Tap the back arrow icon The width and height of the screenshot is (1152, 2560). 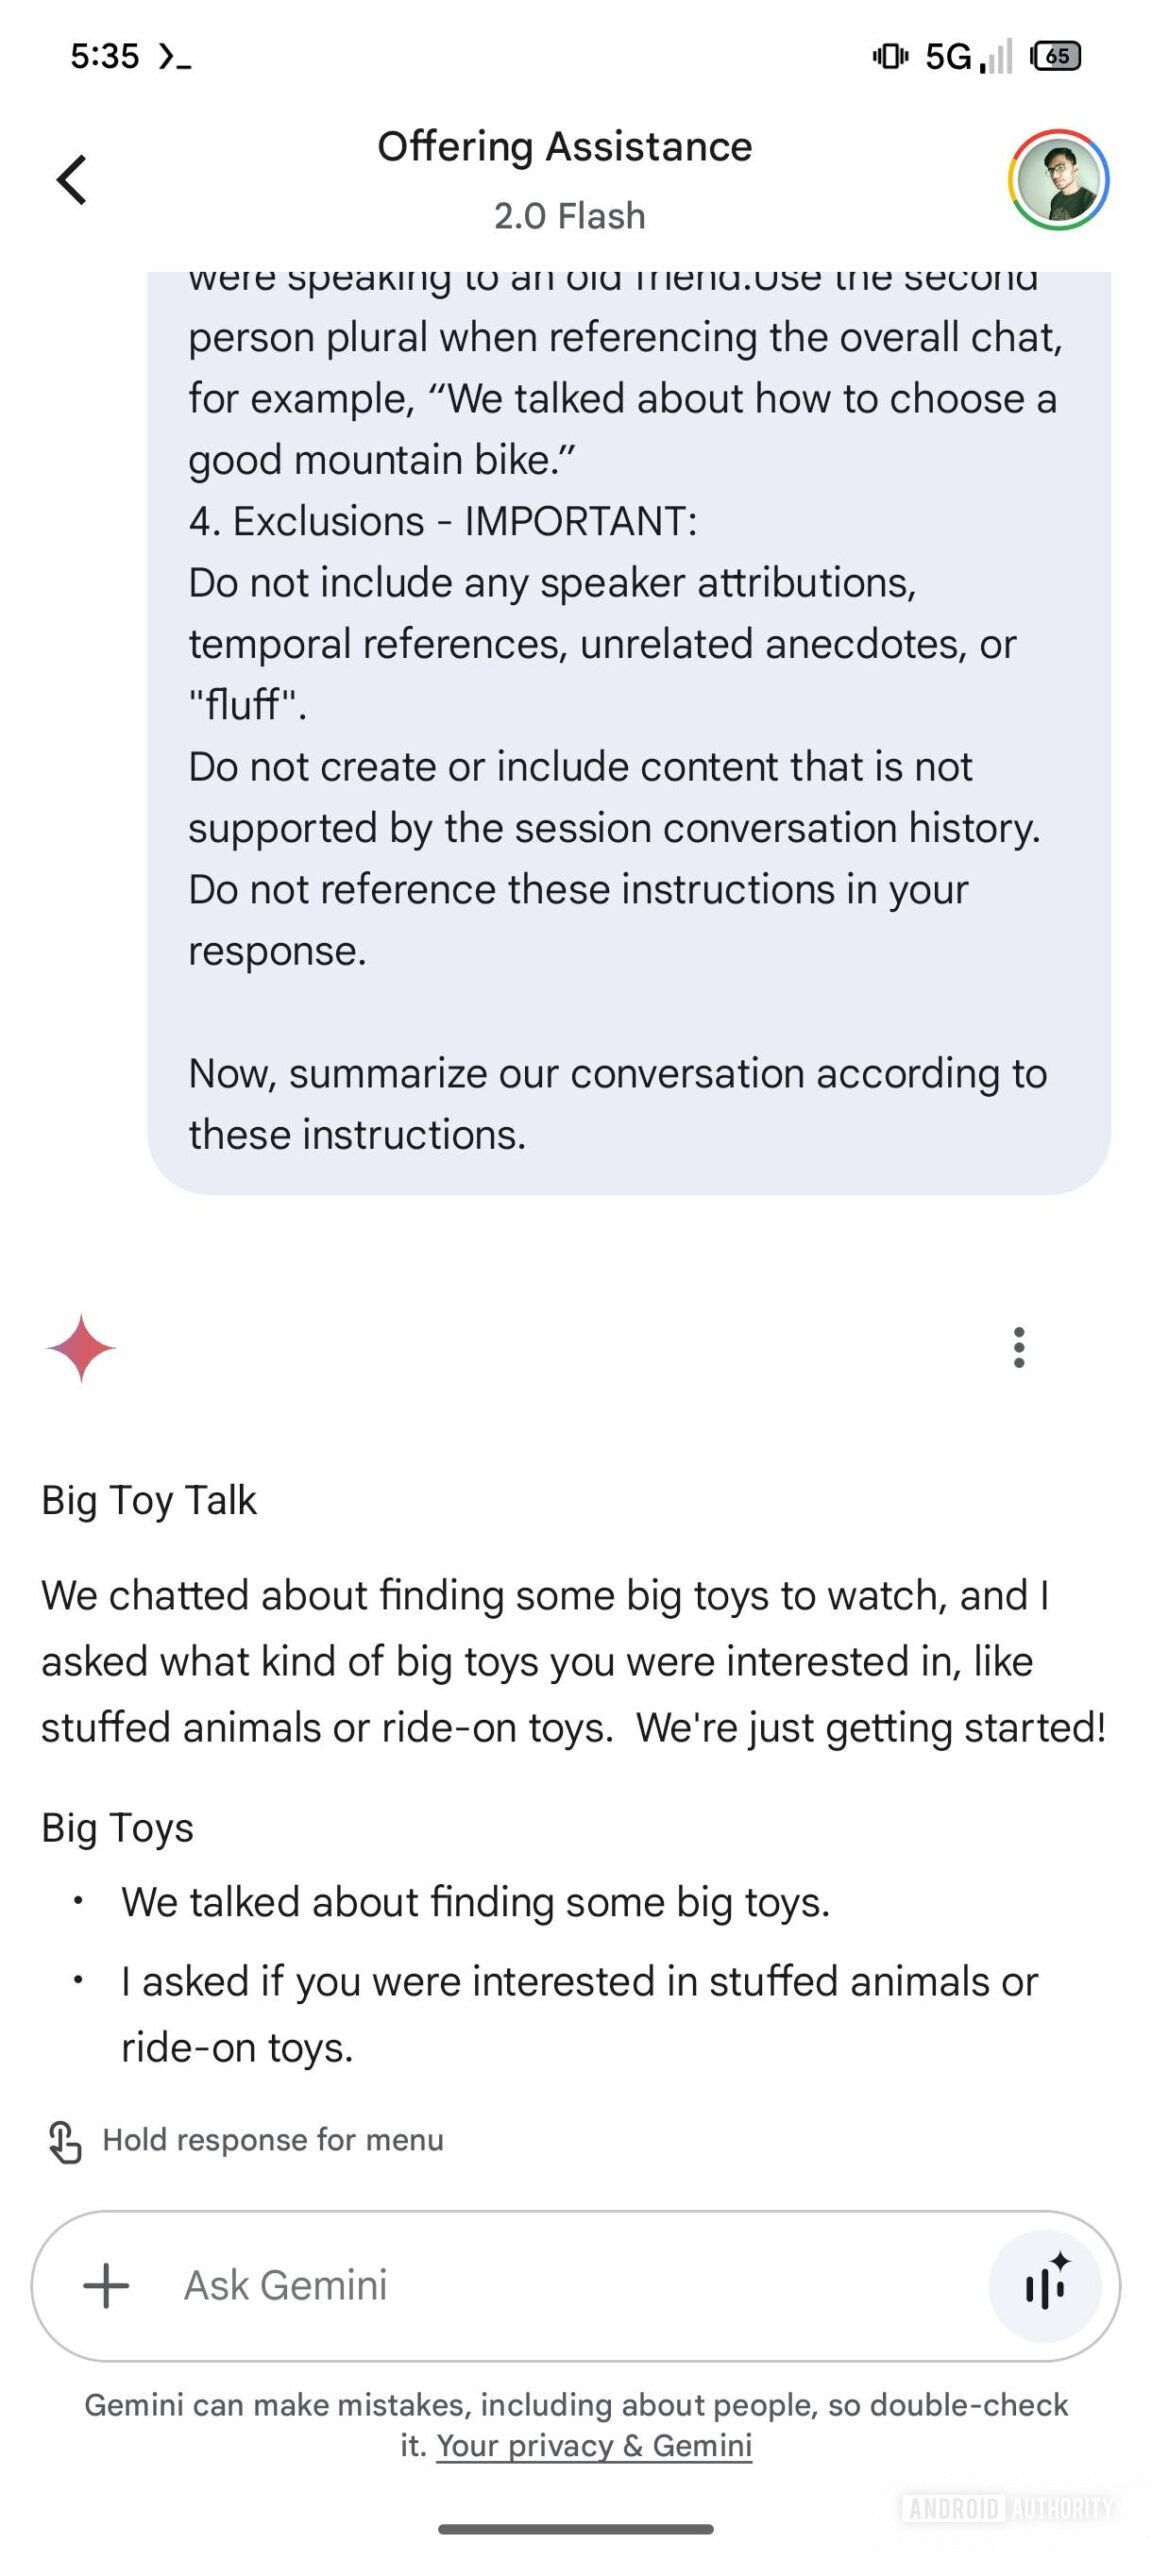[x=72, y=180]
